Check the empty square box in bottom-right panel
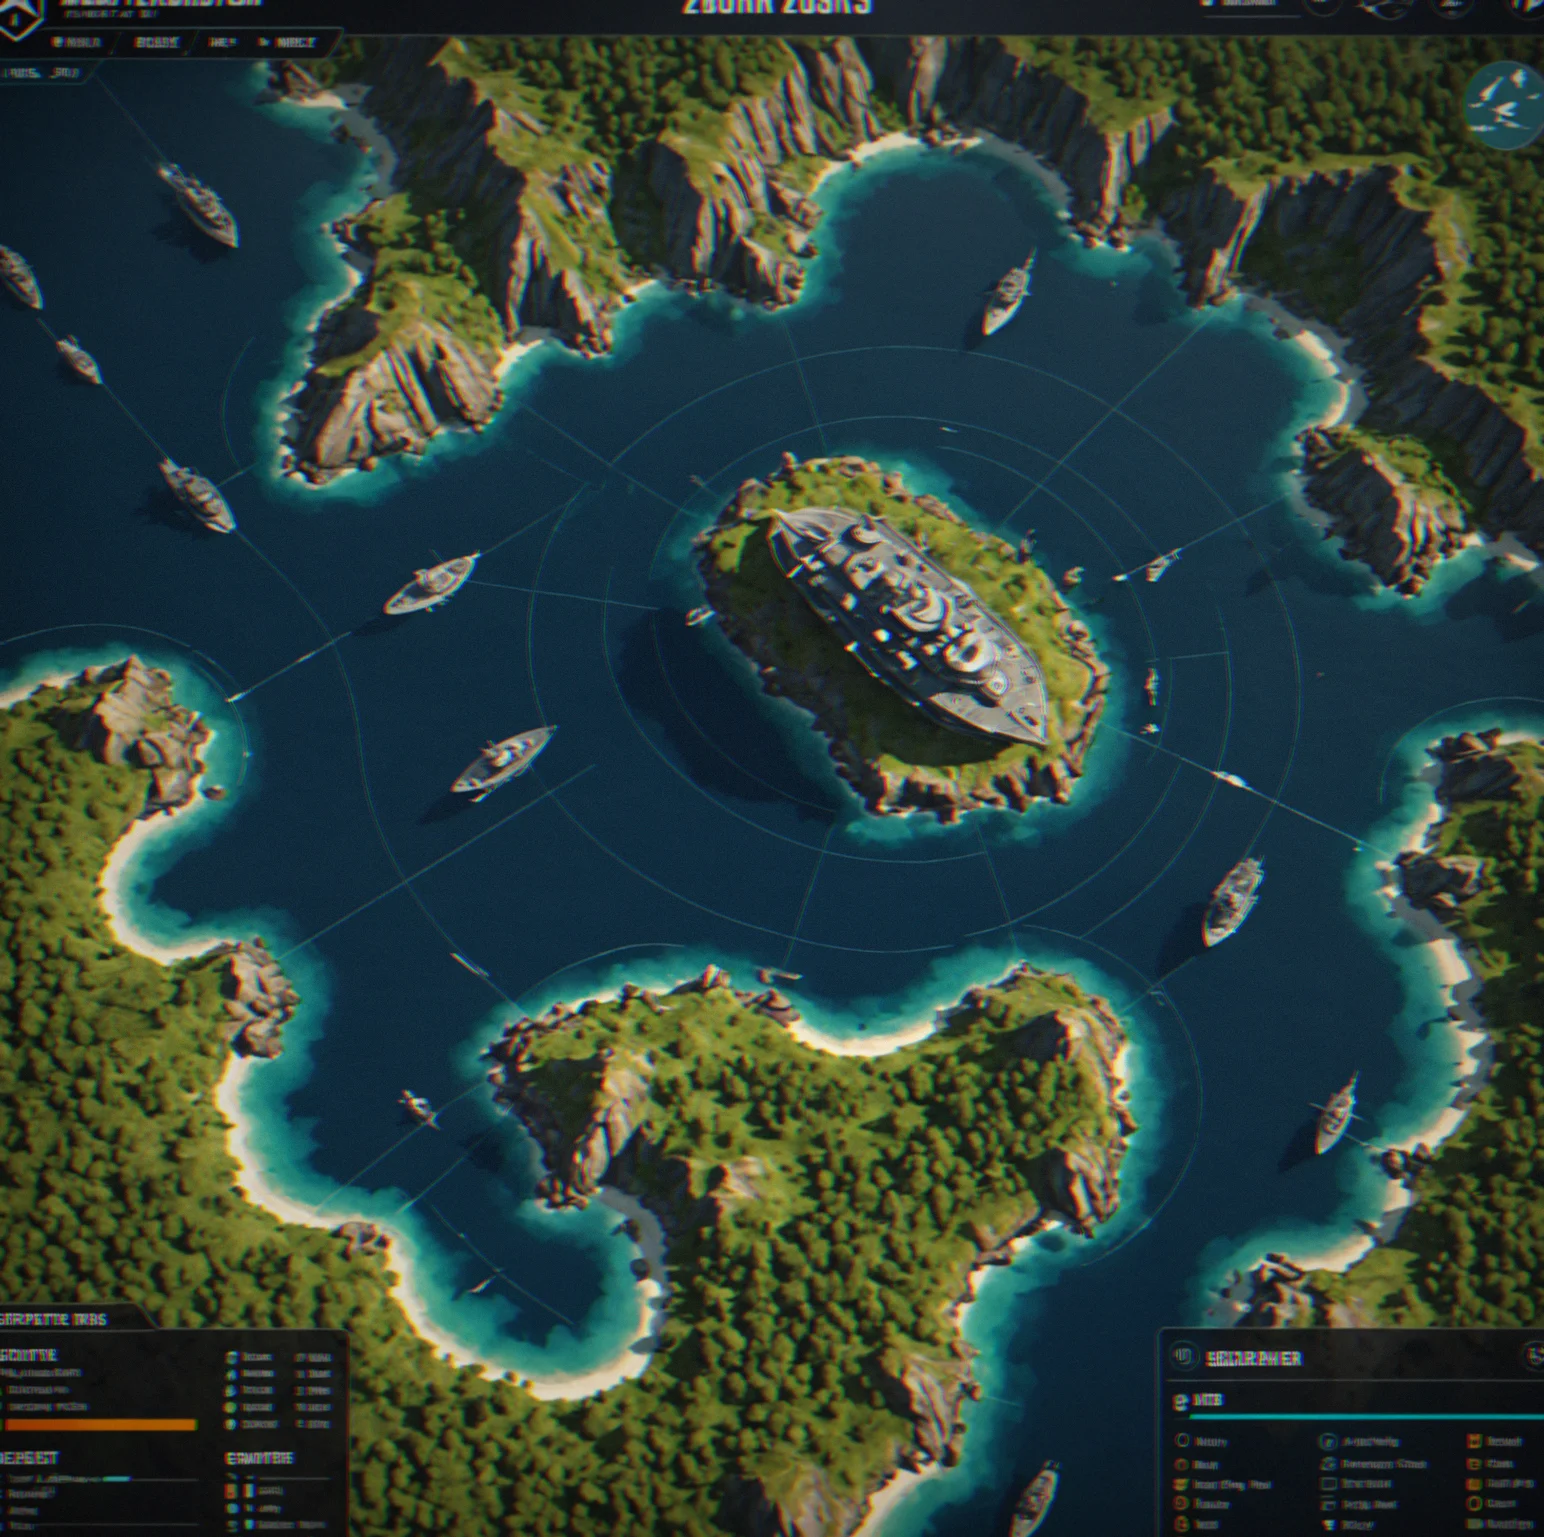Viewport: 1544px width, 1537px height. (x=1328, y=1485)
